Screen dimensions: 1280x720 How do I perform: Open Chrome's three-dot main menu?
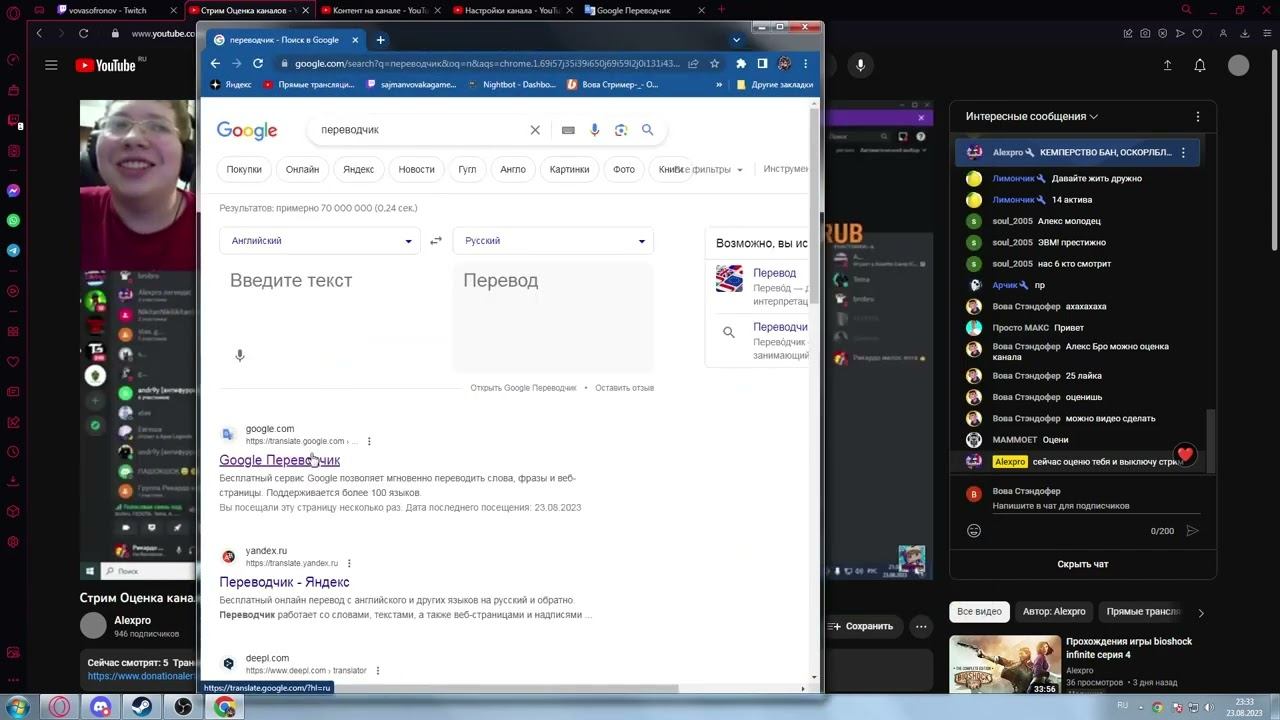pyautogui.click(x=805, y=63)
